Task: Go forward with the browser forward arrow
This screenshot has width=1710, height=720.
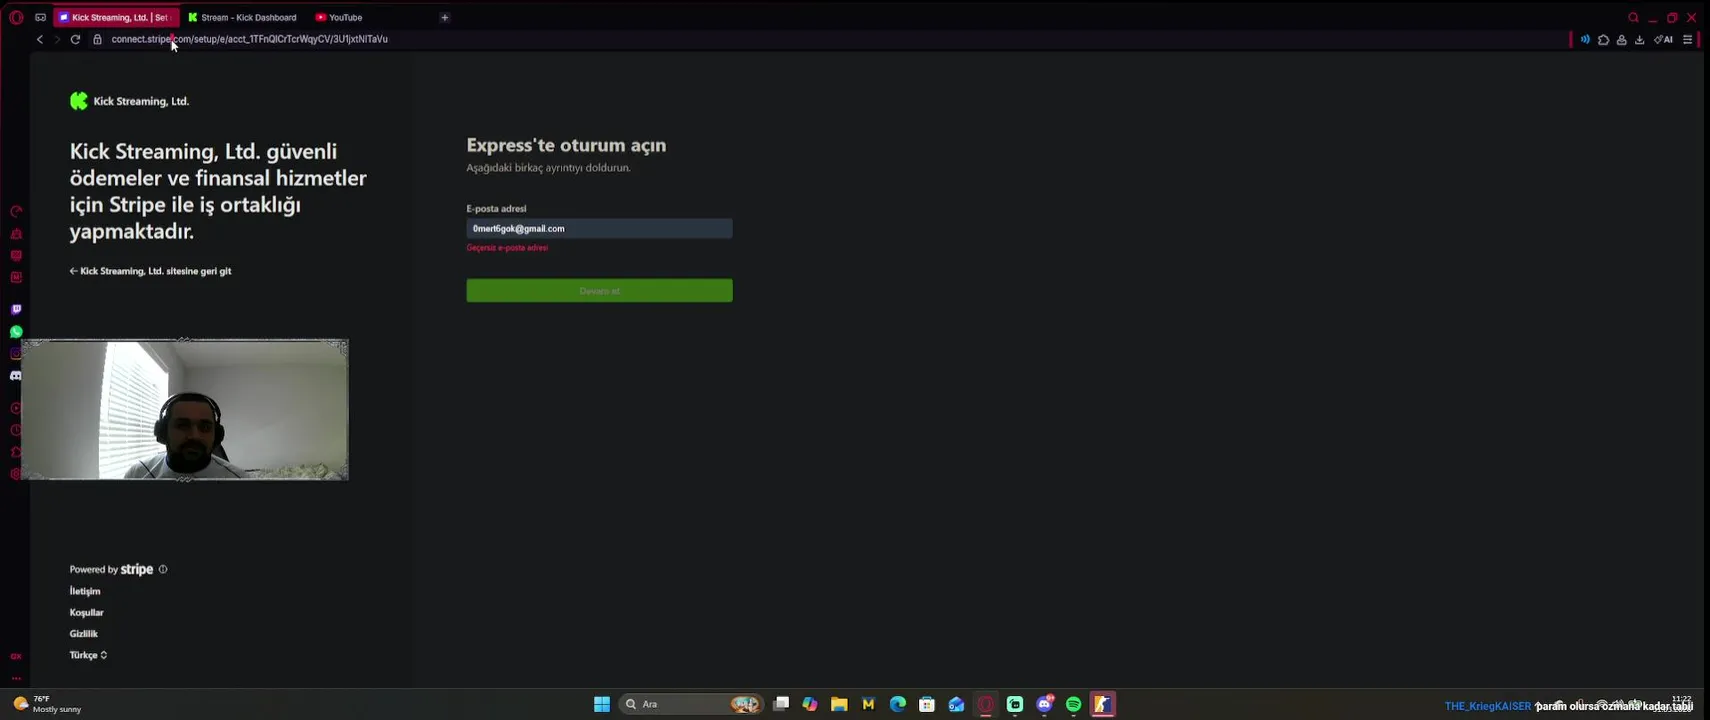Action: (57, 39)
